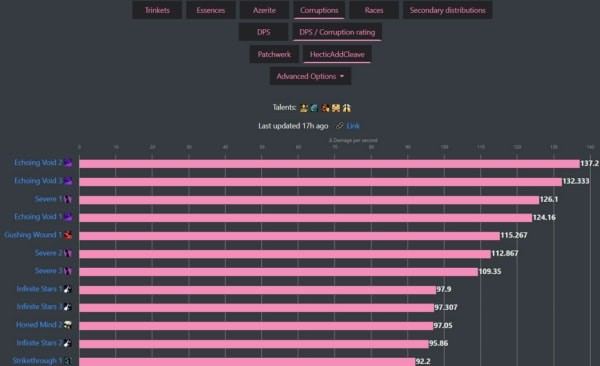Open the Echoing Void 3 link
This screenshot has height=366, width=600.
point(38,181)
